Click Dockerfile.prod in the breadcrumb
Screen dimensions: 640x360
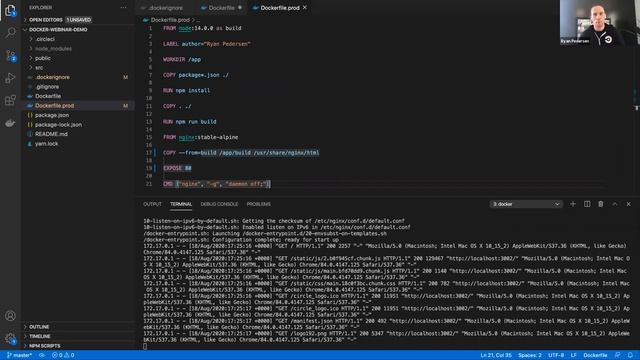170,20
